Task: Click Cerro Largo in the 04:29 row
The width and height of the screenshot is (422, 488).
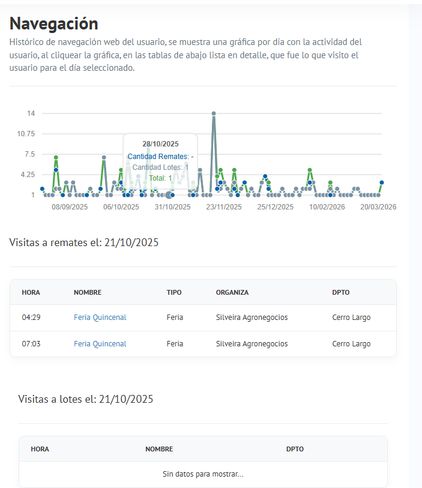Action: click(x=351, y=317)
